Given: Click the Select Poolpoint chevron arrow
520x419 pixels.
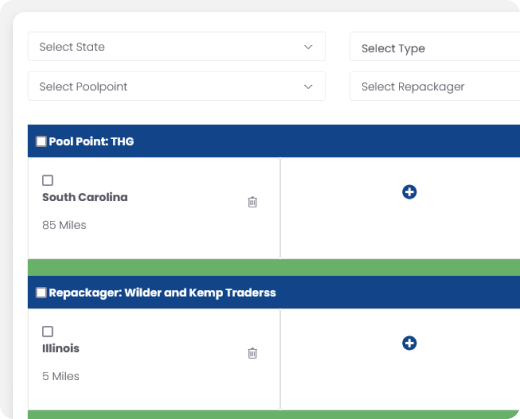Looking at the screenshot, I should (x=308, y=87).
